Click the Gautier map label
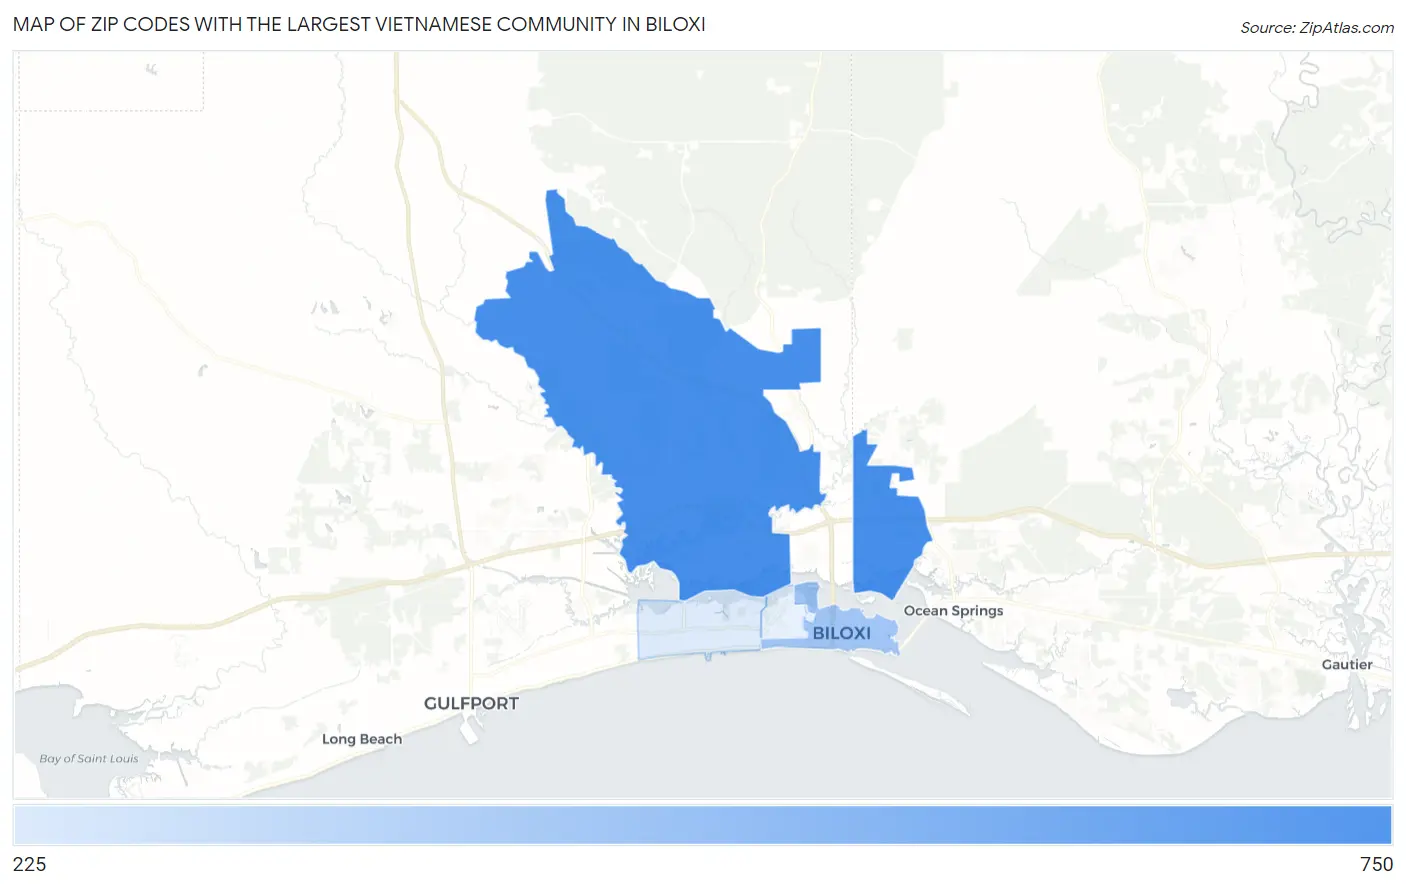The height and width of the screenshot is (885, 1406). click(x=1347, y=665)
